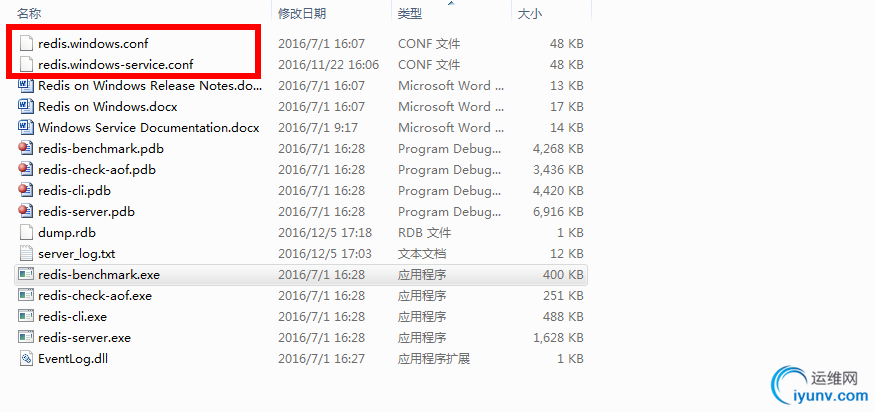Click the Word icon of Redis on Windows.docx

coord(26,106)
